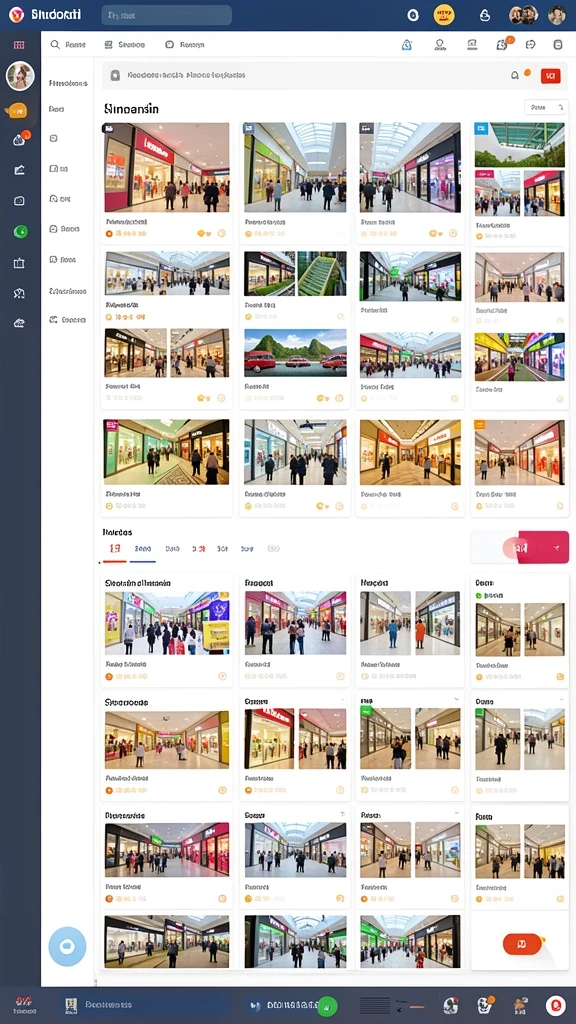Toggle the green play button in bottom bar
The width and height of the screenshot is (576, 1024).
click(x=328, y=1005)
